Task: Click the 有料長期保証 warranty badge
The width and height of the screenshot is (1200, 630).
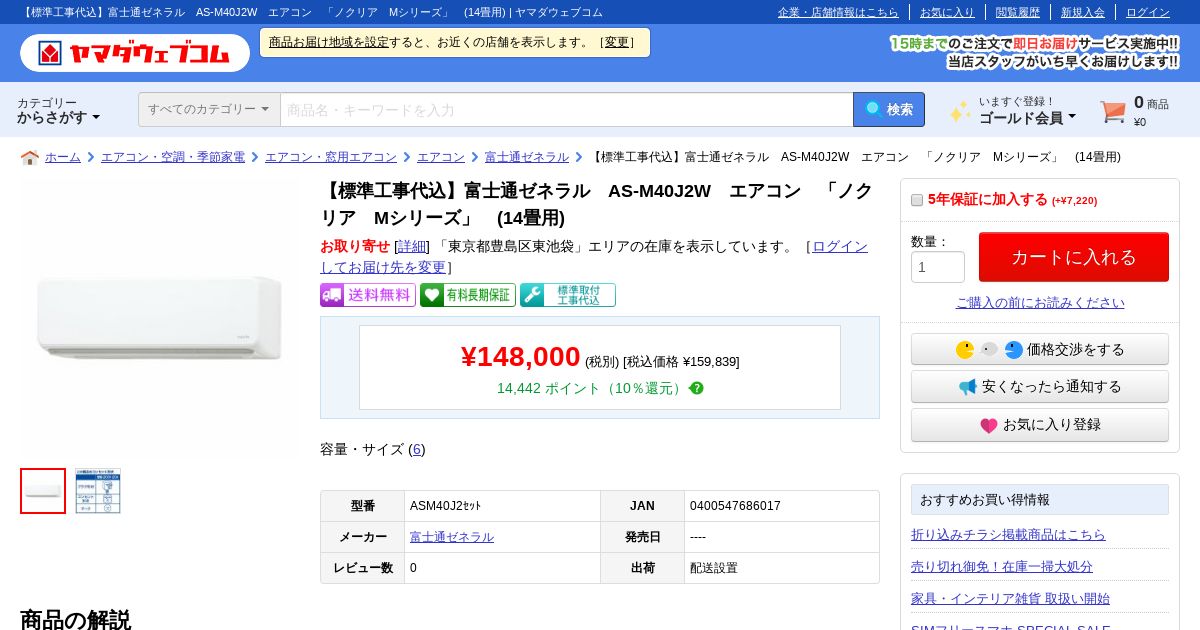Action: pos(468,295)
